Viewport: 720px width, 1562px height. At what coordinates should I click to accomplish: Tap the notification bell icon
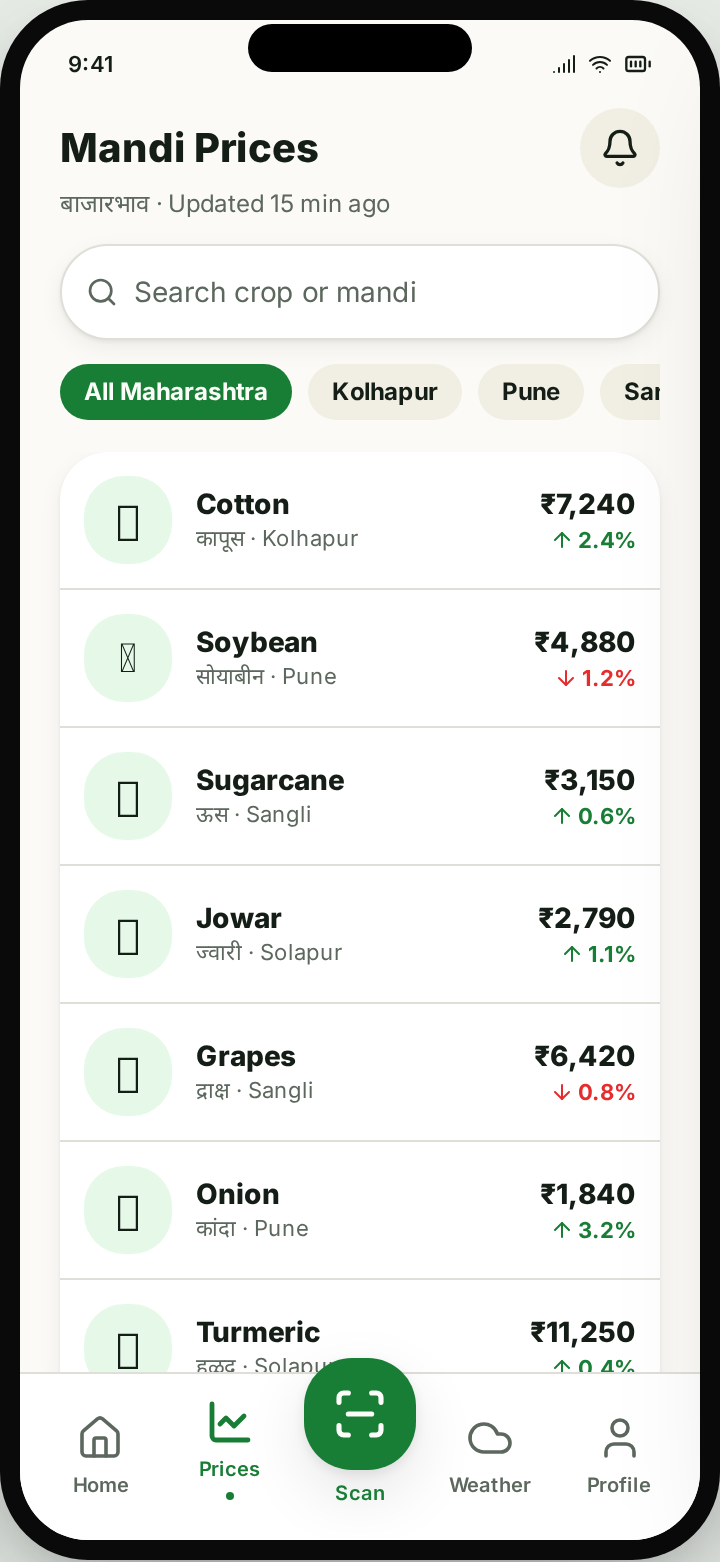pos(619,148)
